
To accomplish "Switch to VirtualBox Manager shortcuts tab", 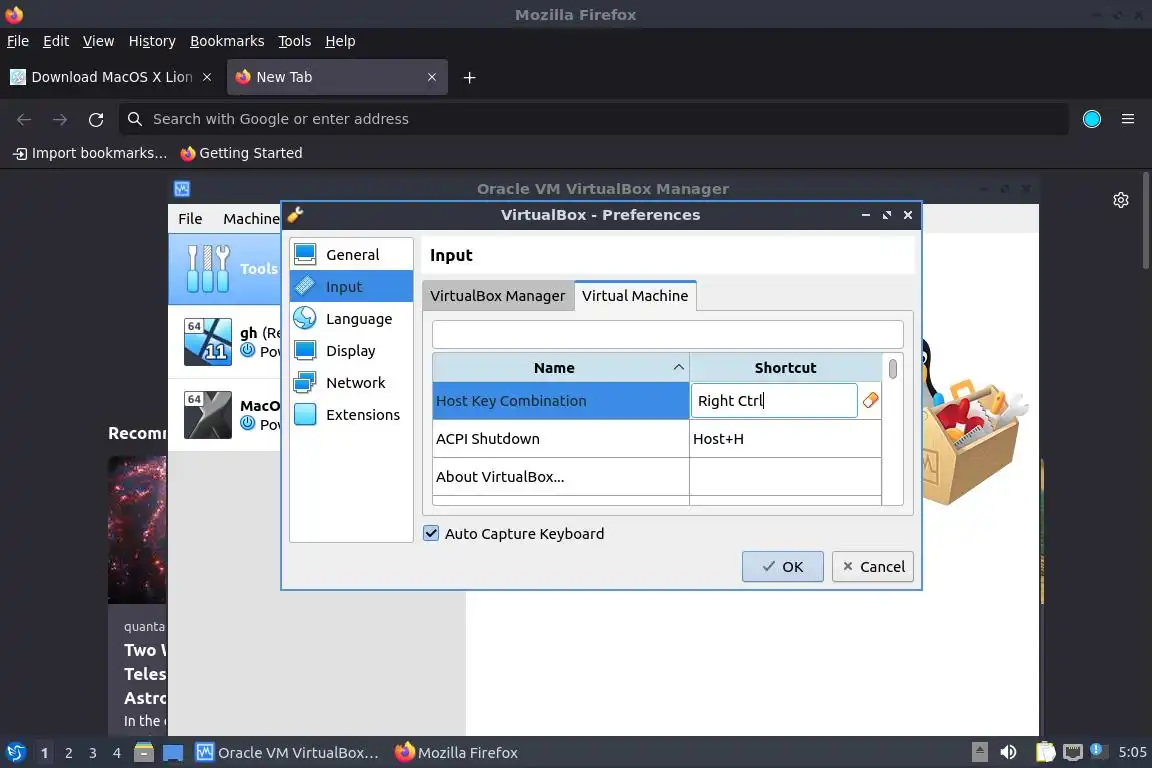I will (x=497, y=295).
